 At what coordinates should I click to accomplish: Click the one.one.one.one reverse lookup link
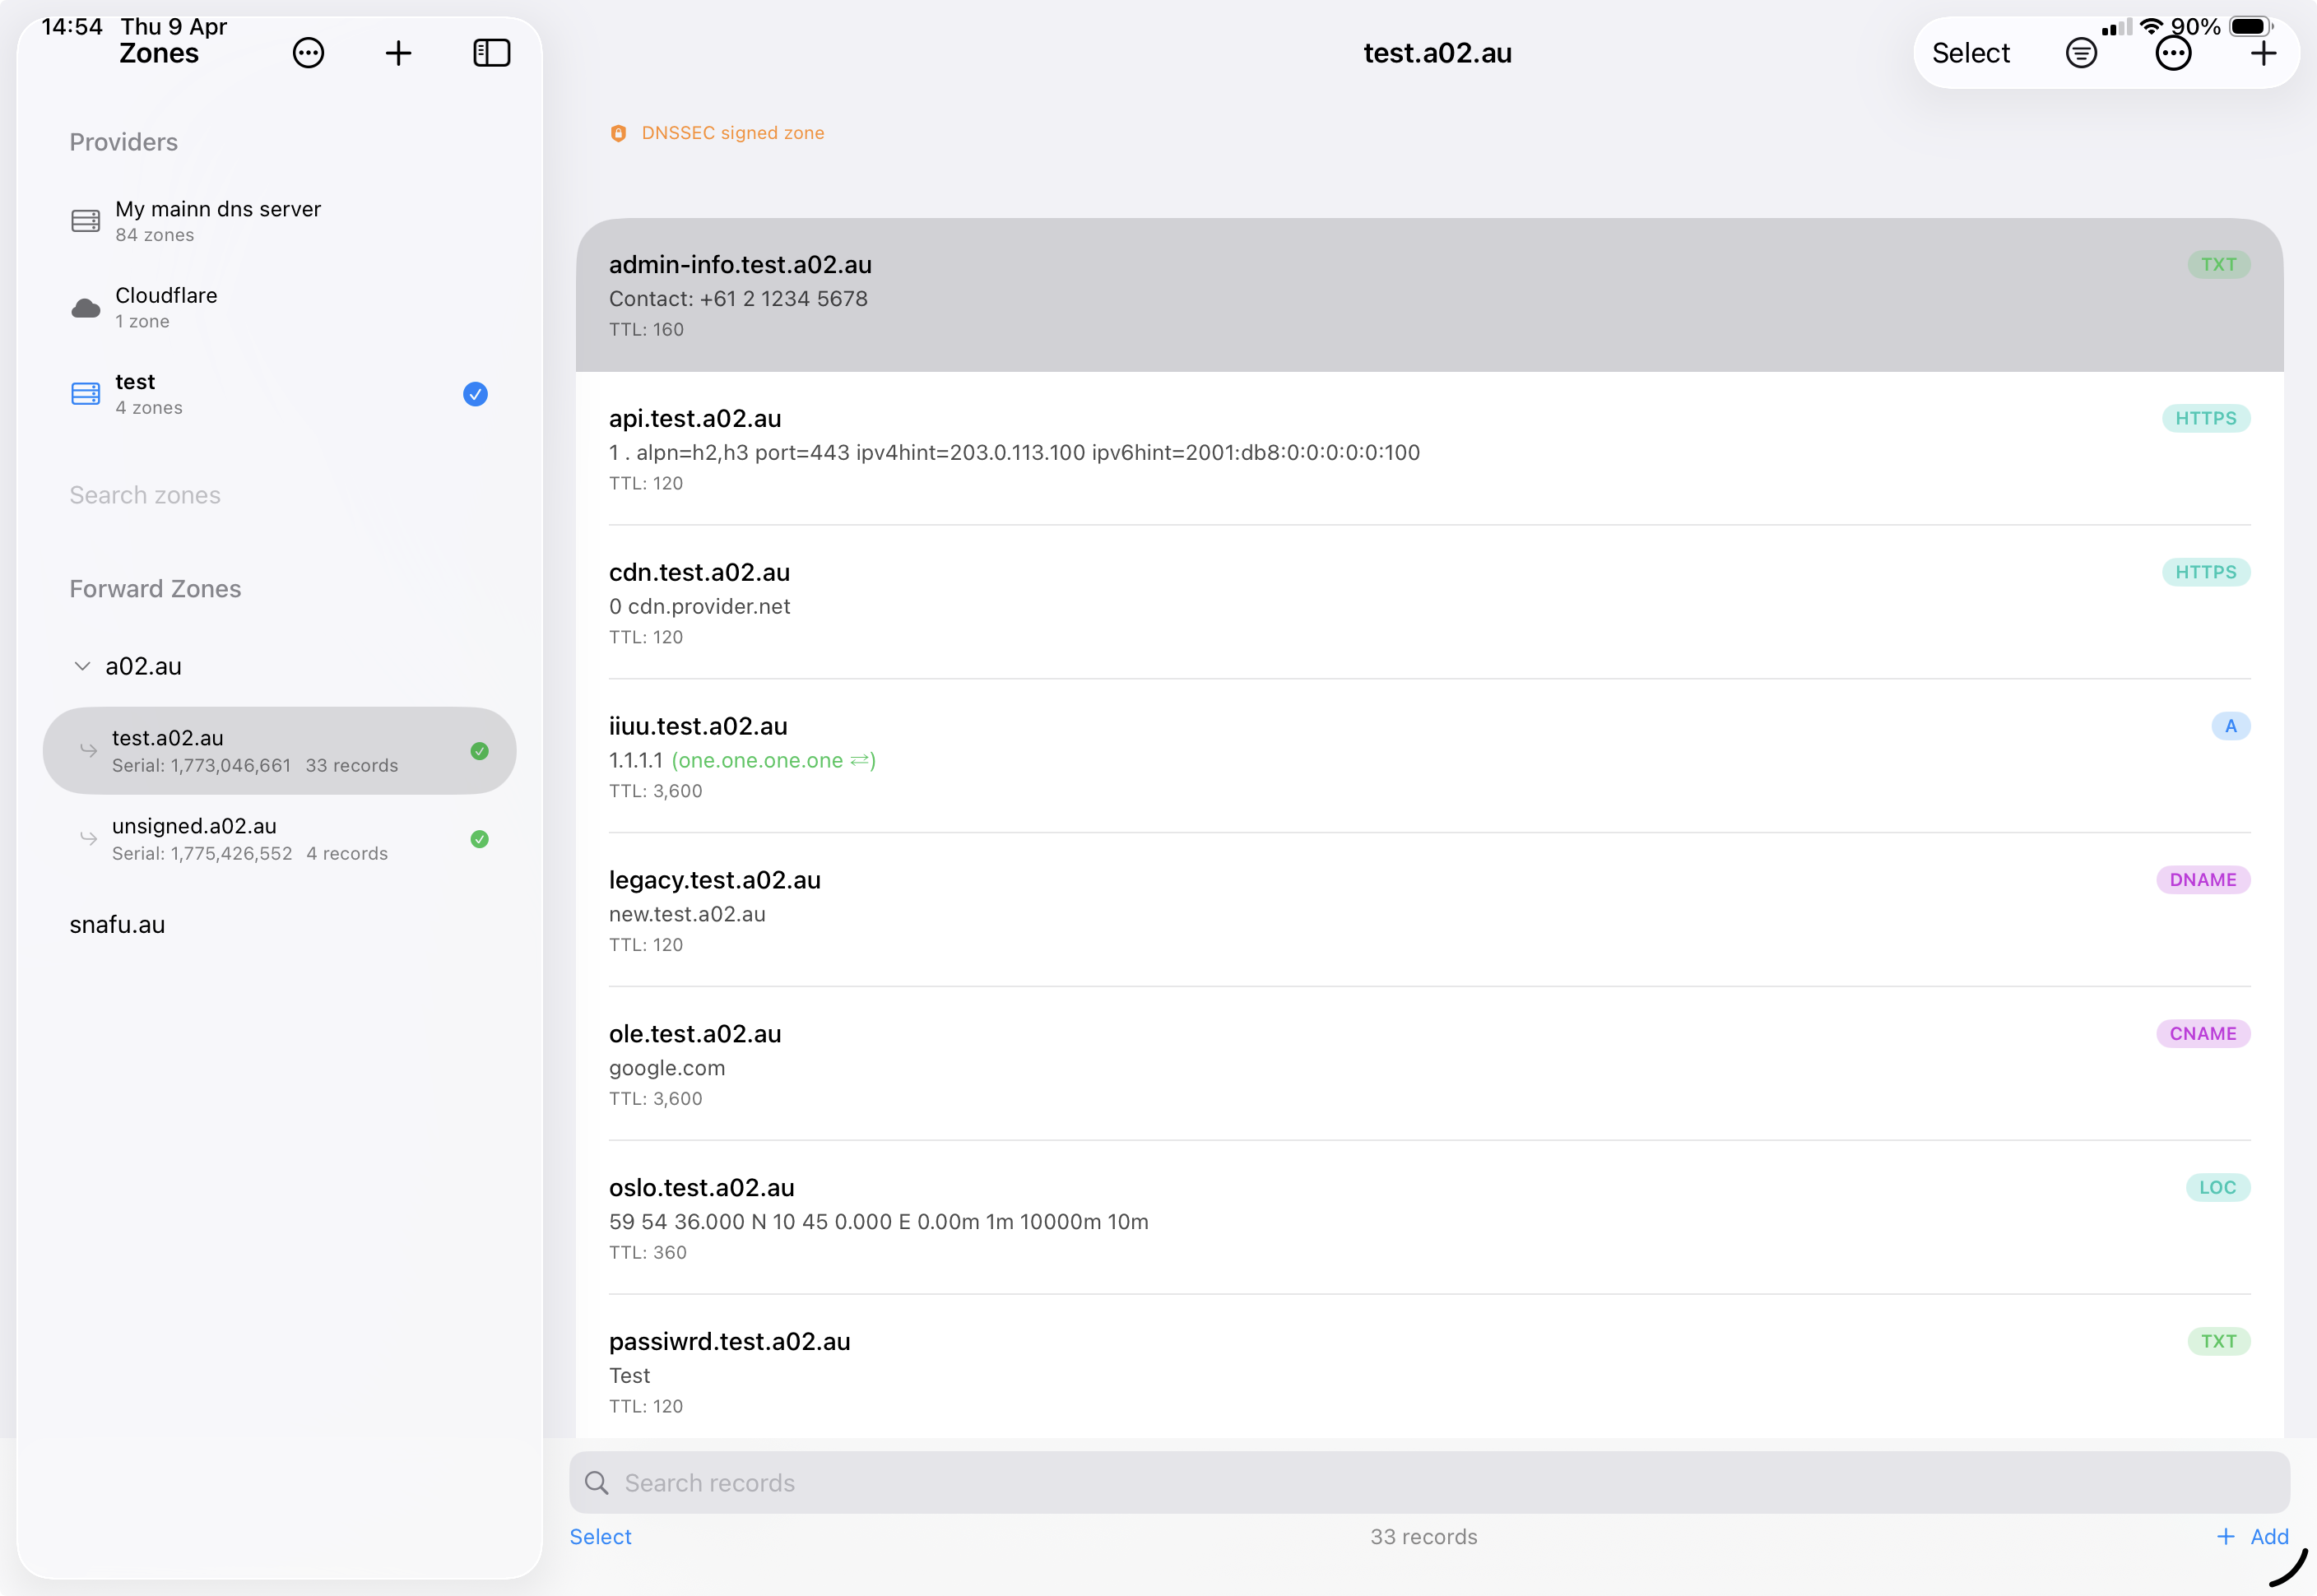(x=773, y=760)
